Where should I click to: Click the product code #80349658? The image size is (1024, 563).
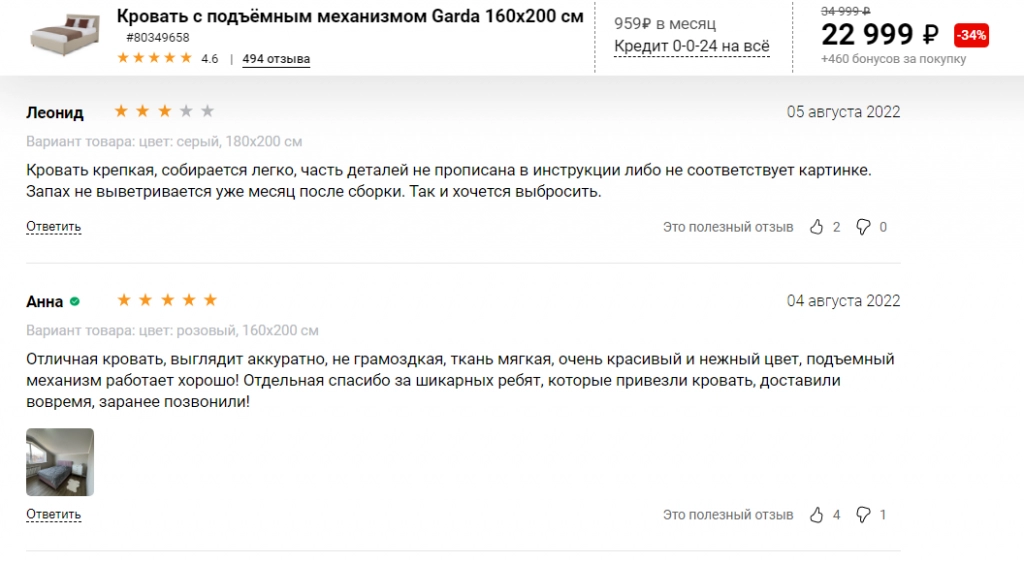click(157, 38)
